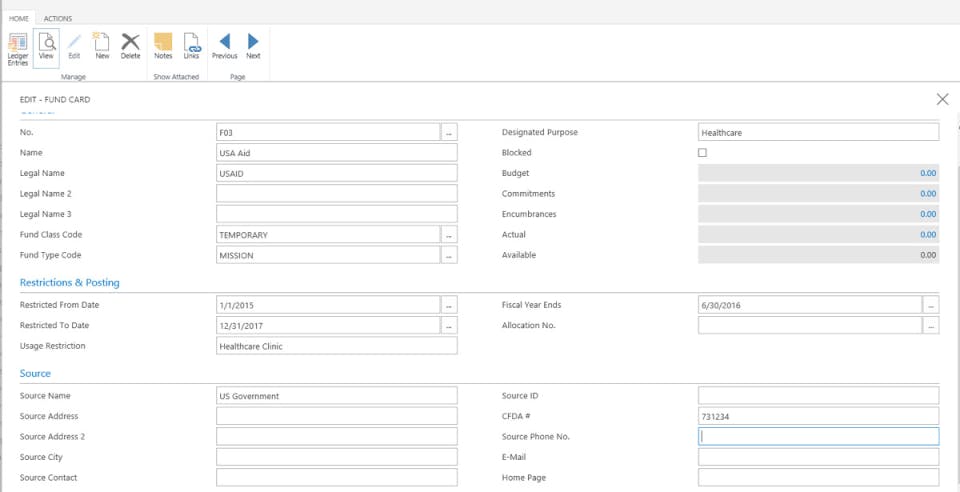Expand Allocation No. lookup button
The width and height of the screenshot is (960, 492).
[931, 325]
